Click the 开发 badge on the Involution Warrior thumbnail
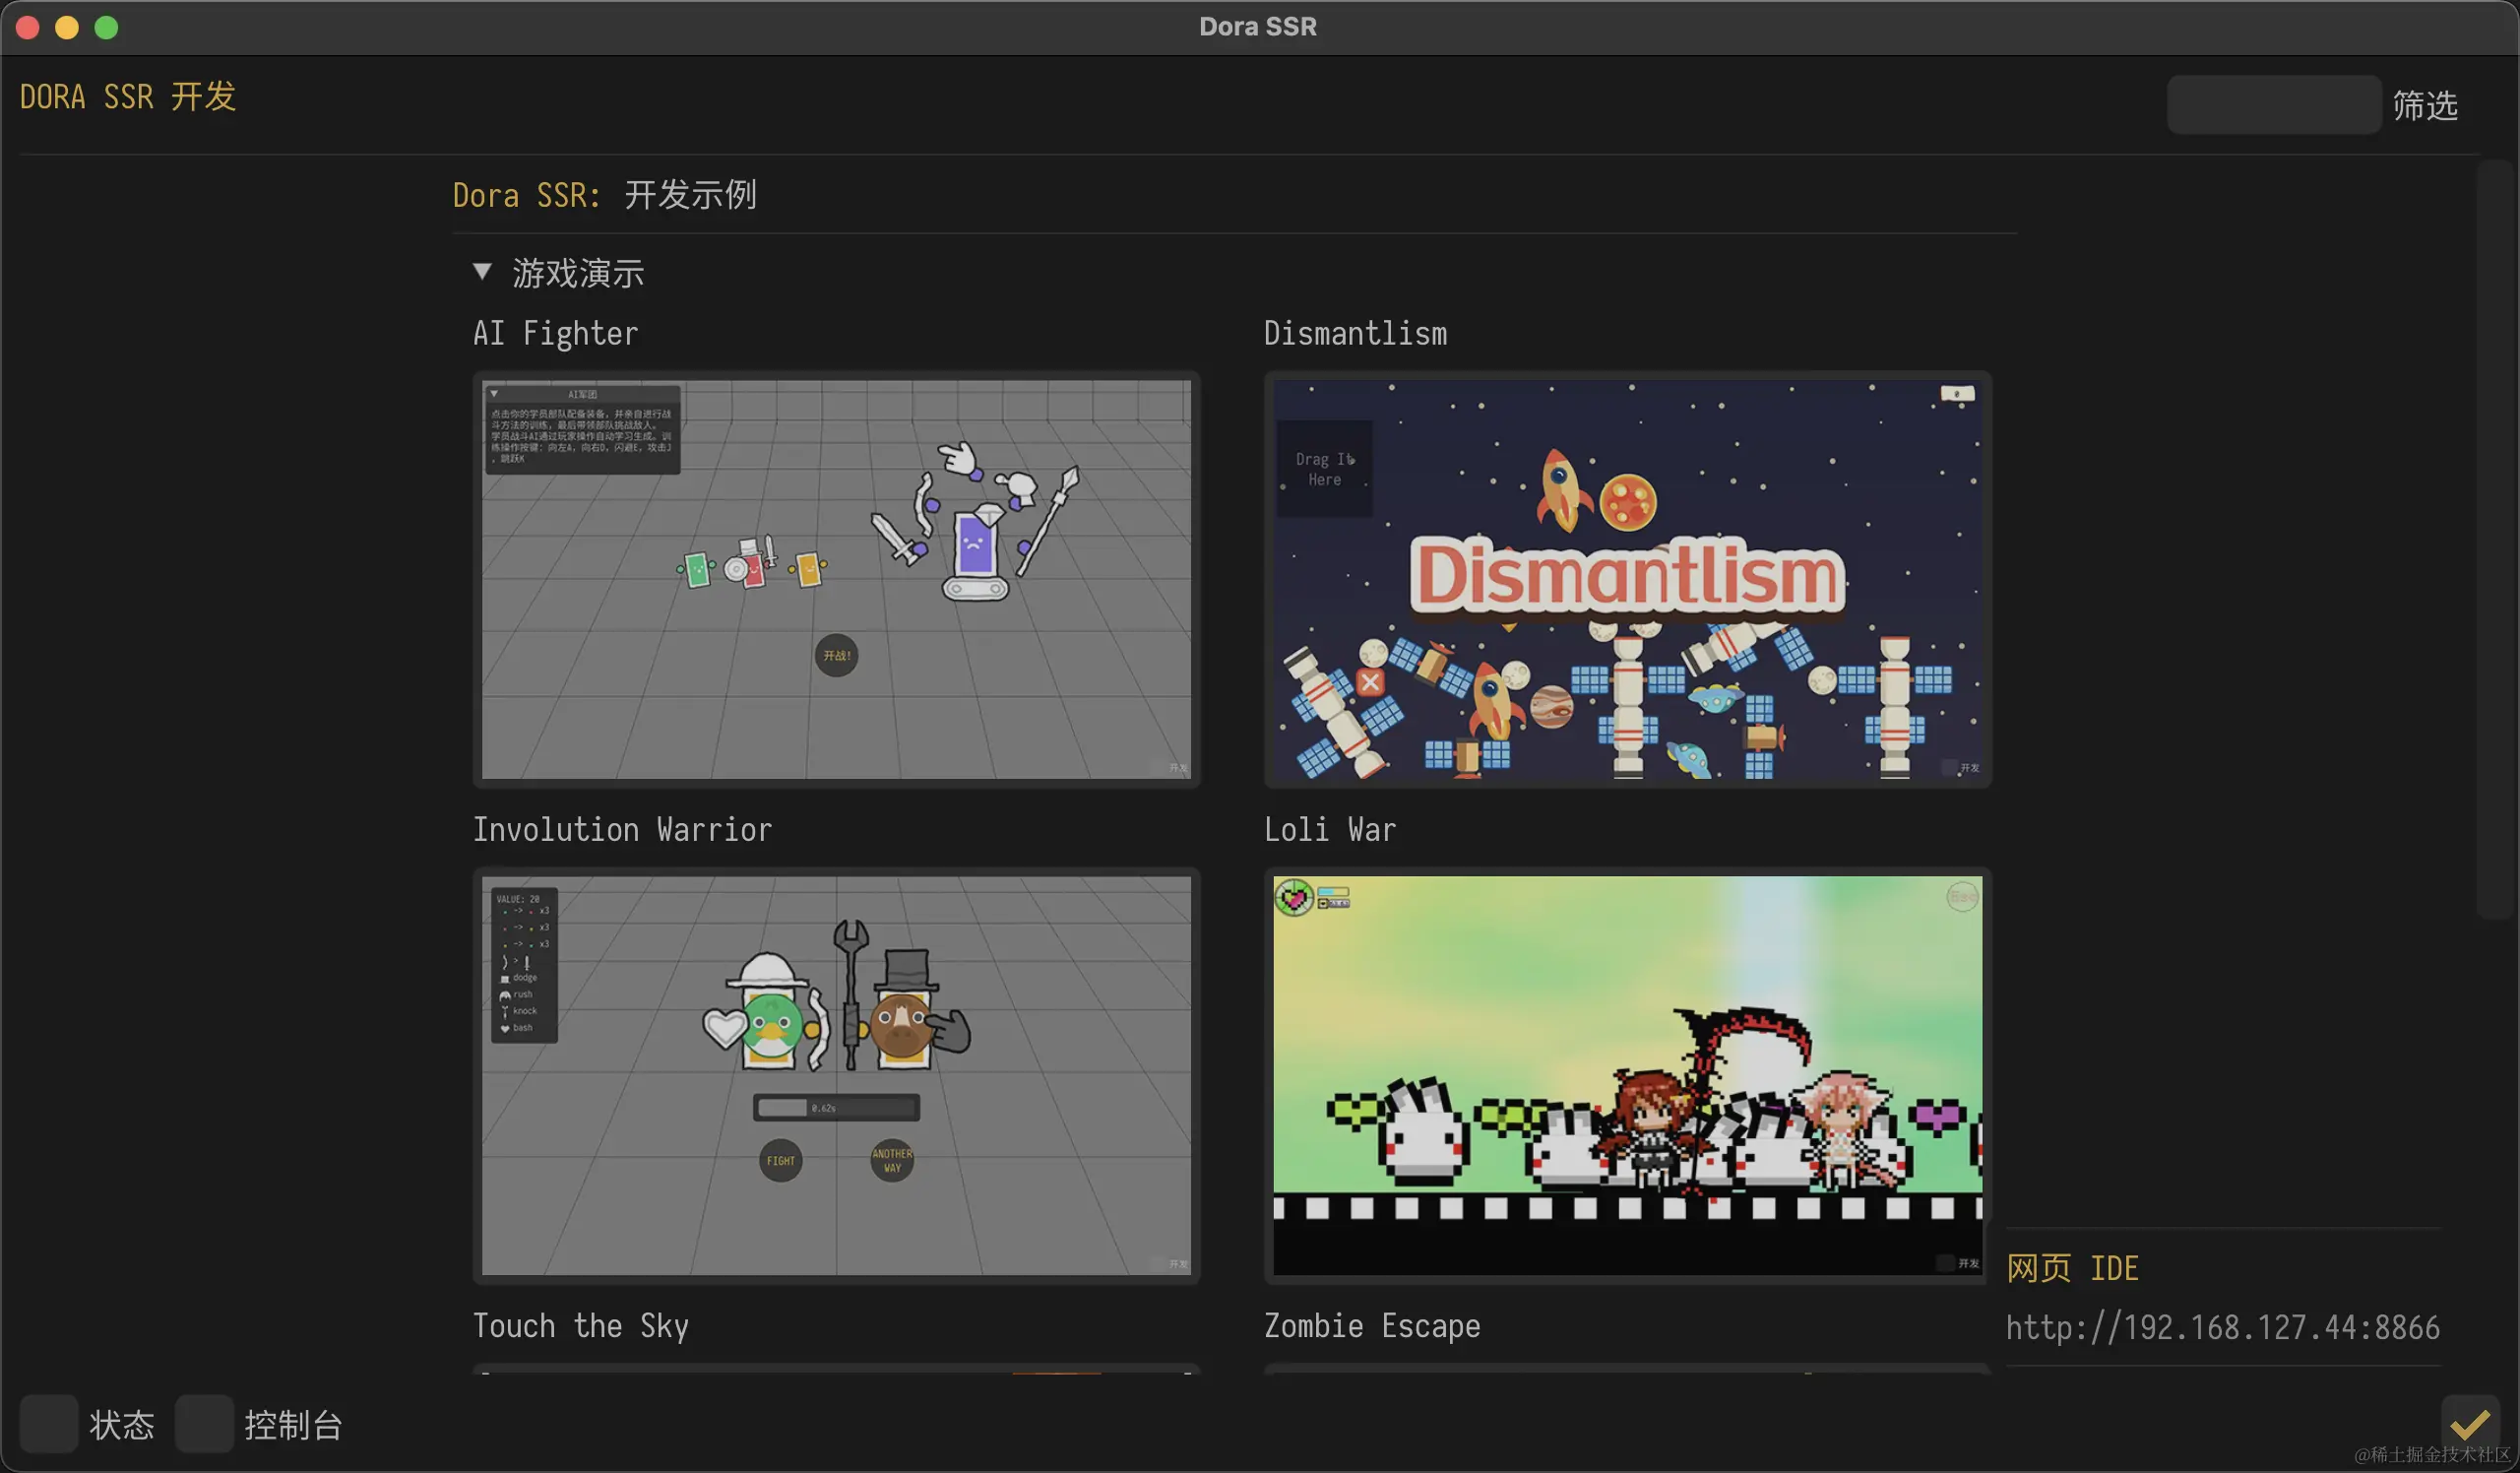This screenshot has height=1473, width=2520. [1178, 1263]
